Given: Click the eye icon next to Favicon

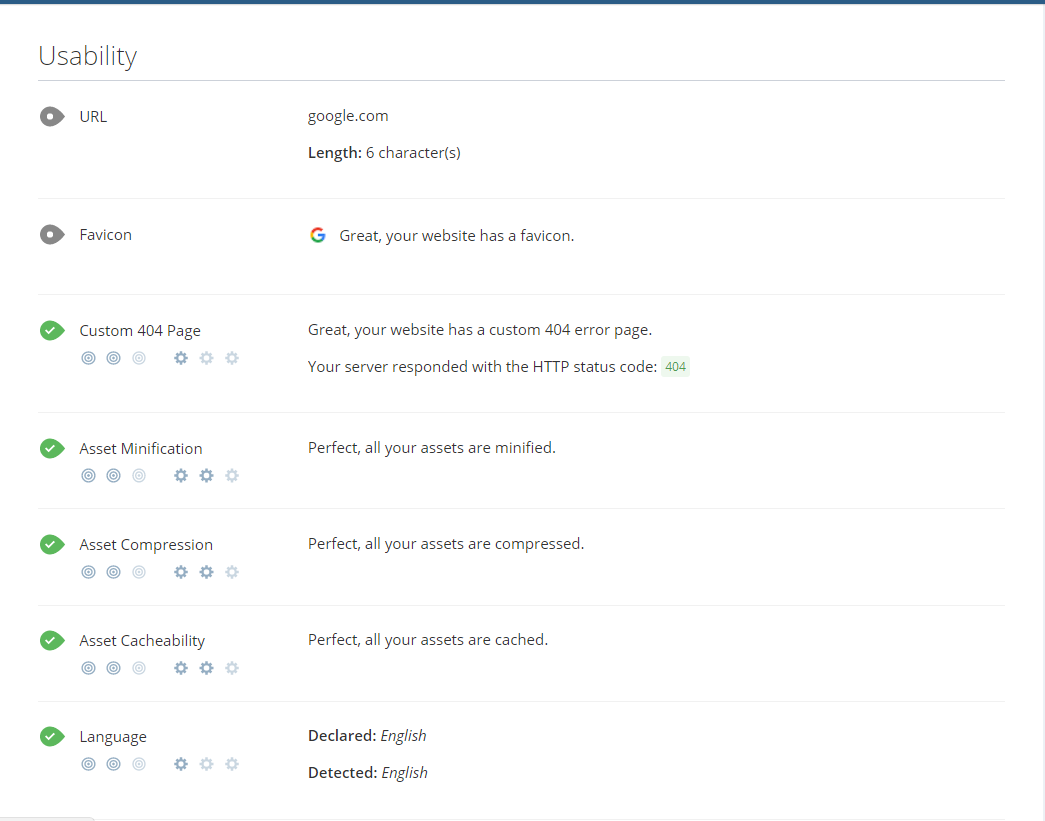Looking at the screenshot, I should click(52, 235).
